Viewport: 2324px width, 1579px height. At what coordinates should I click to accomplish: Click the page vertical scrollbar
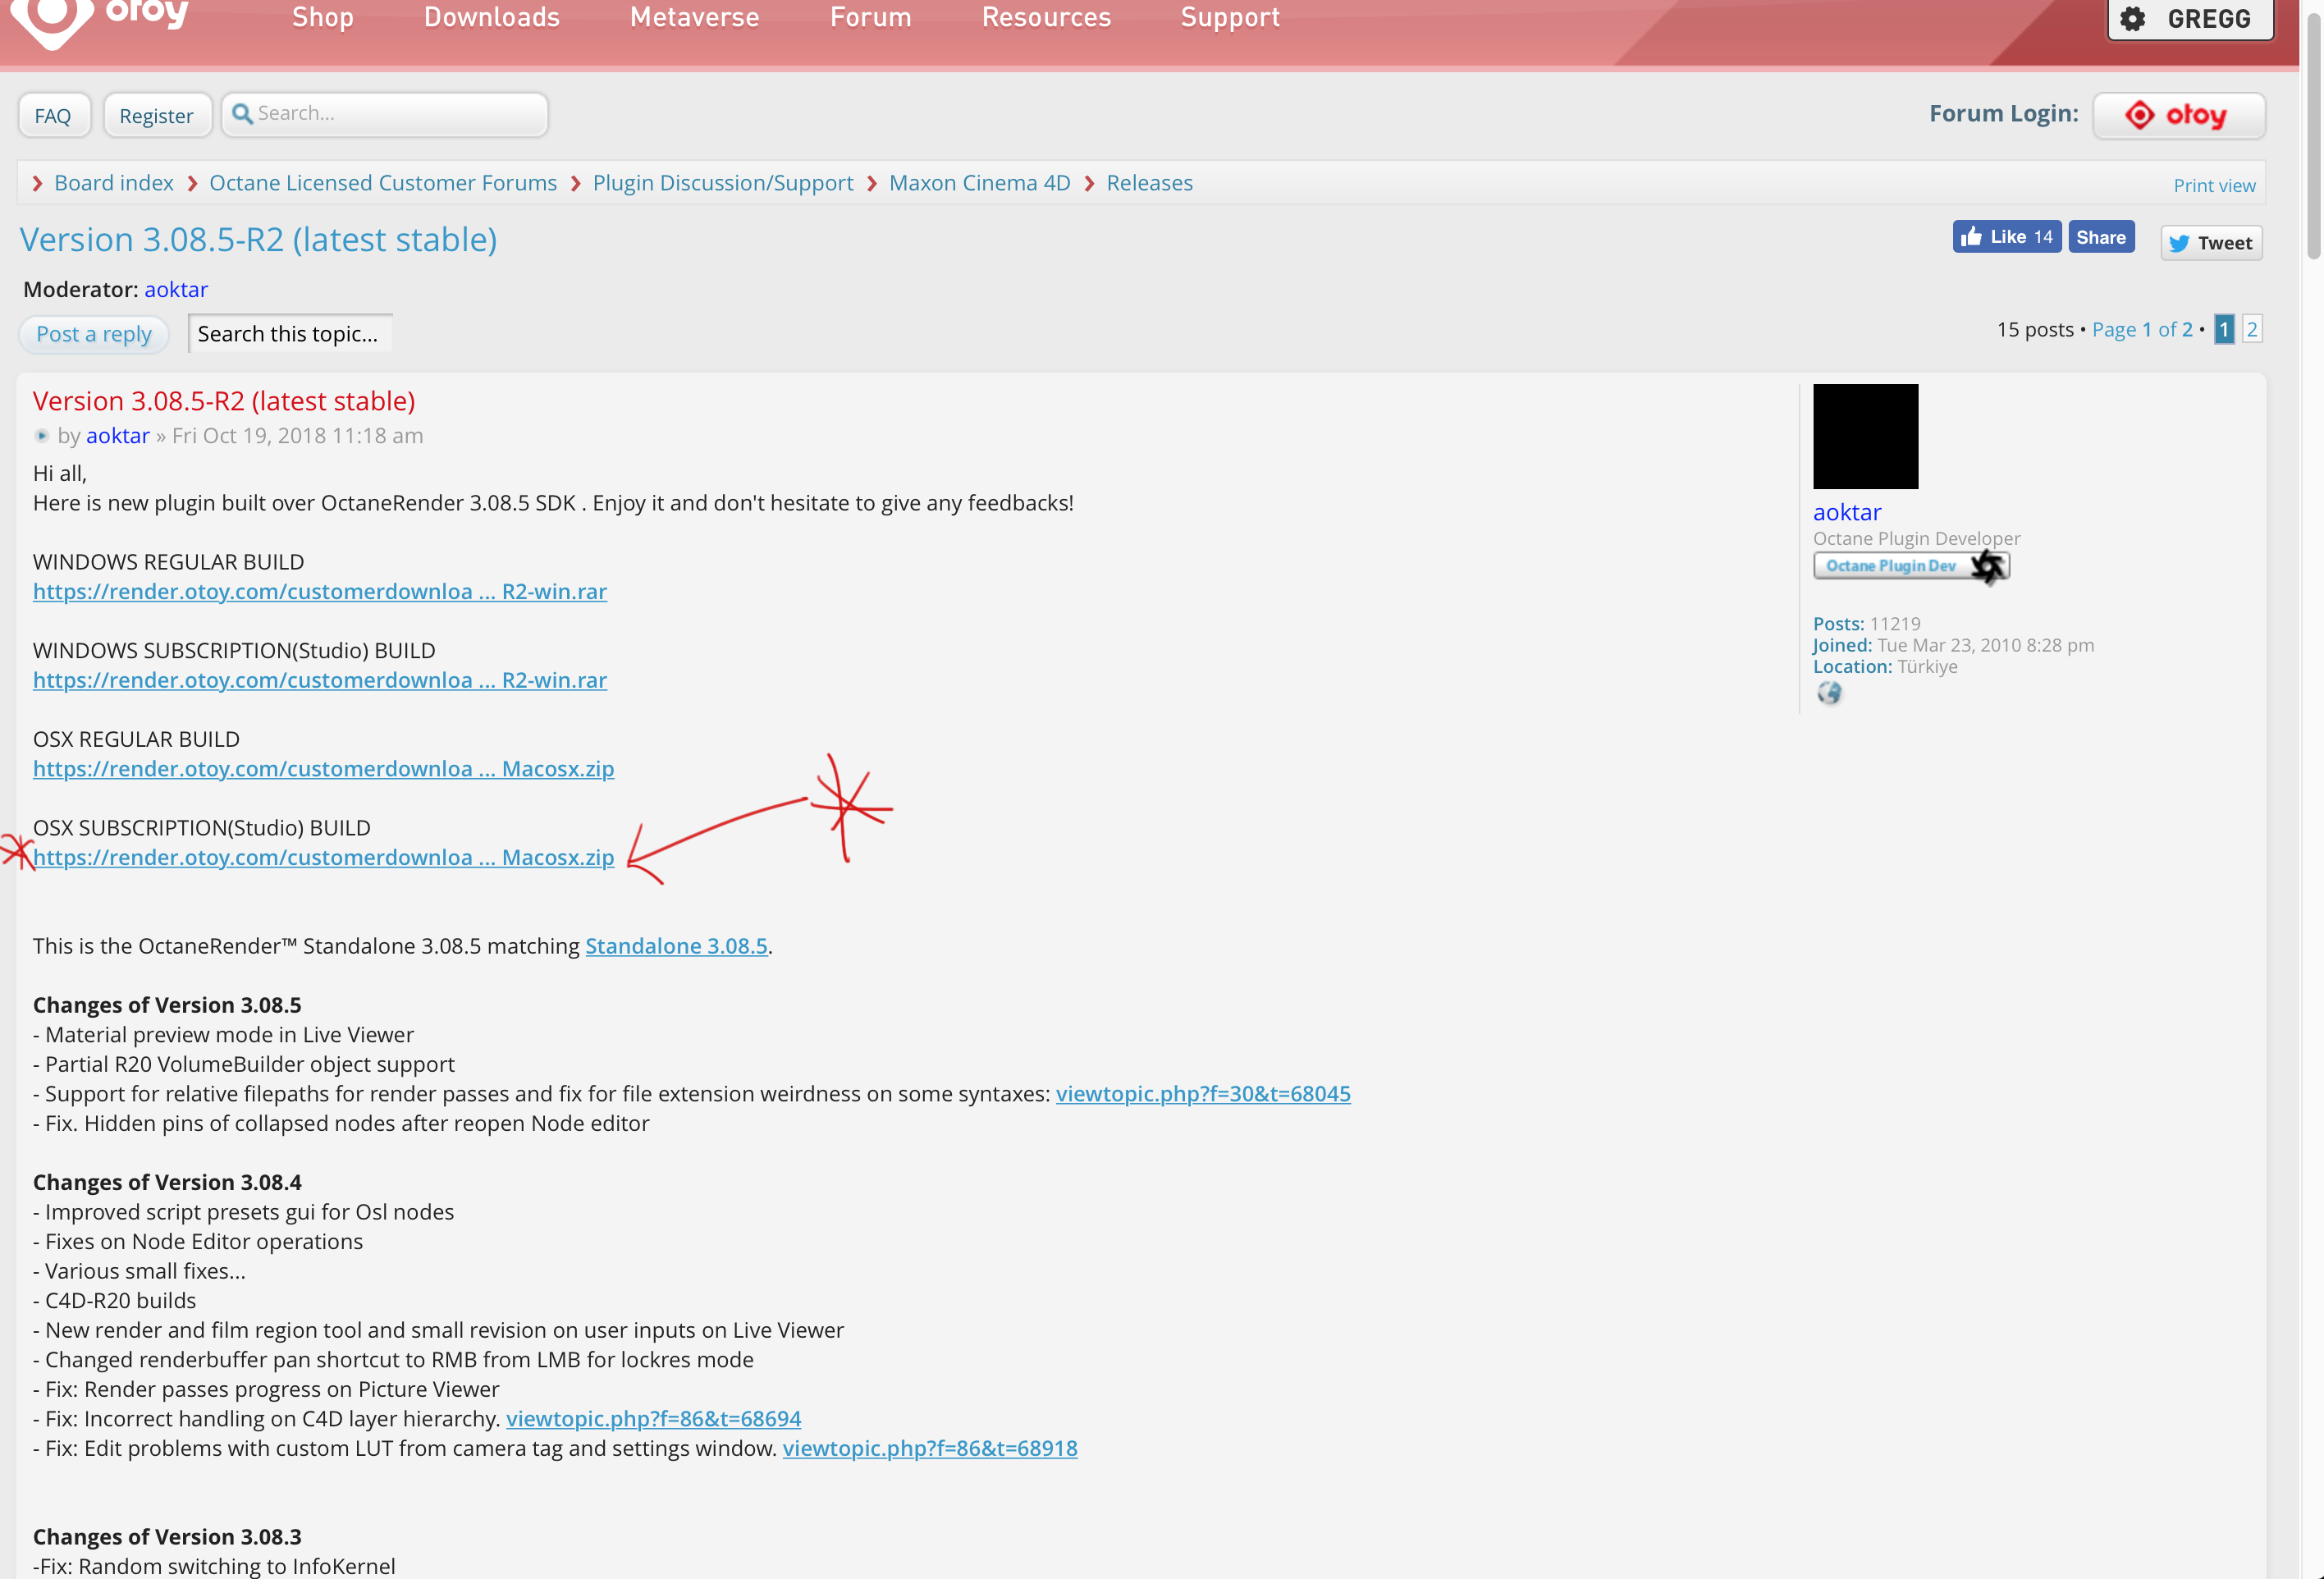2313,130
